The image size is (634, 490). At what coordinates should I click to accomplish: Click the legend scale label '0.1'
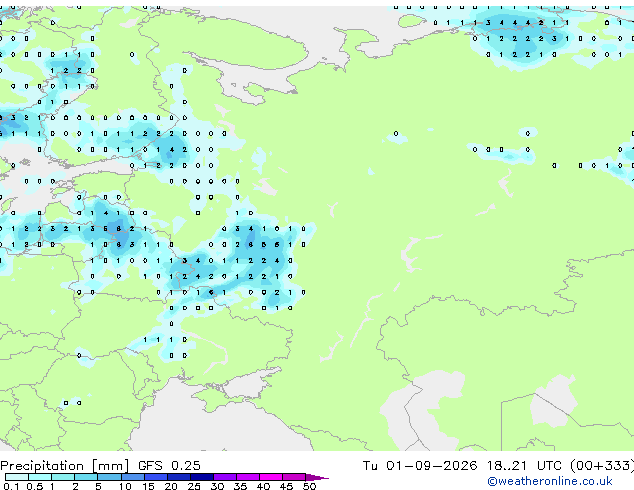tap(11, 486)
